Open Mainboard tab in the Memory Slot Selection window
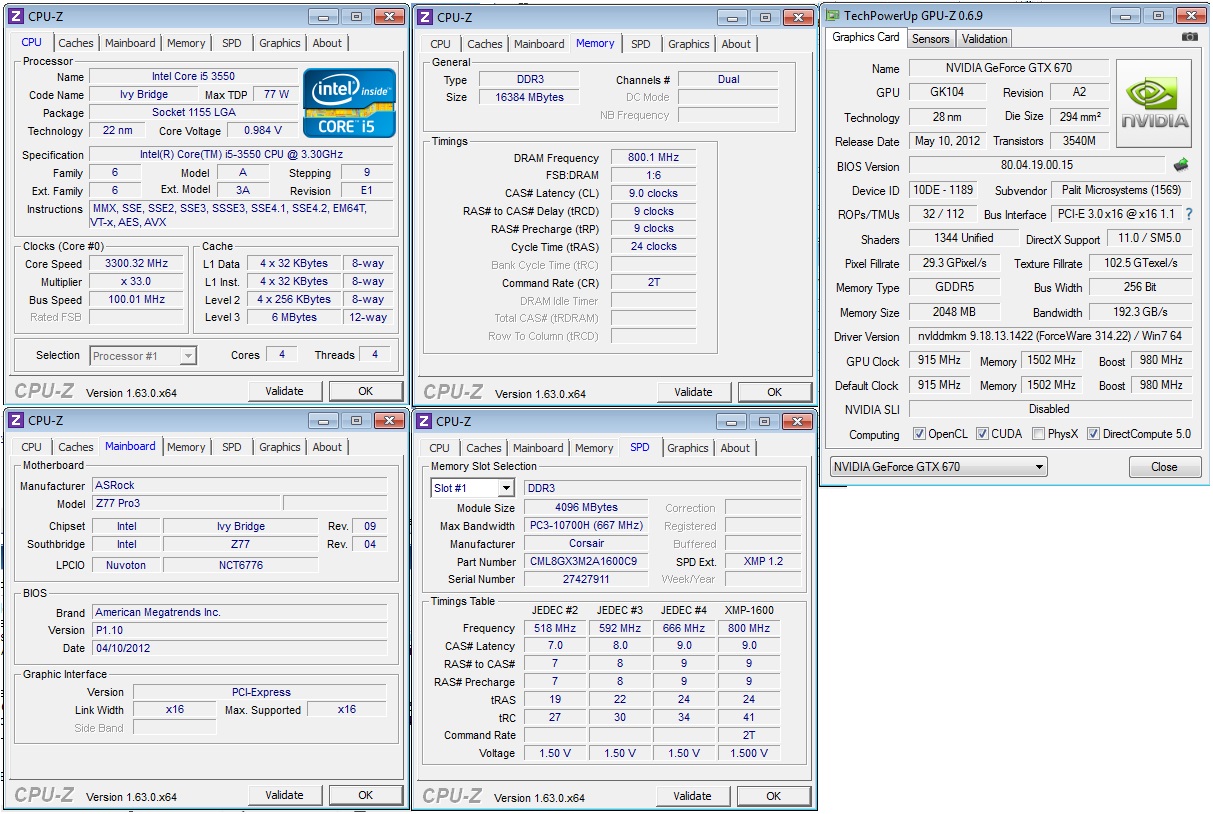 pos(538,448)
